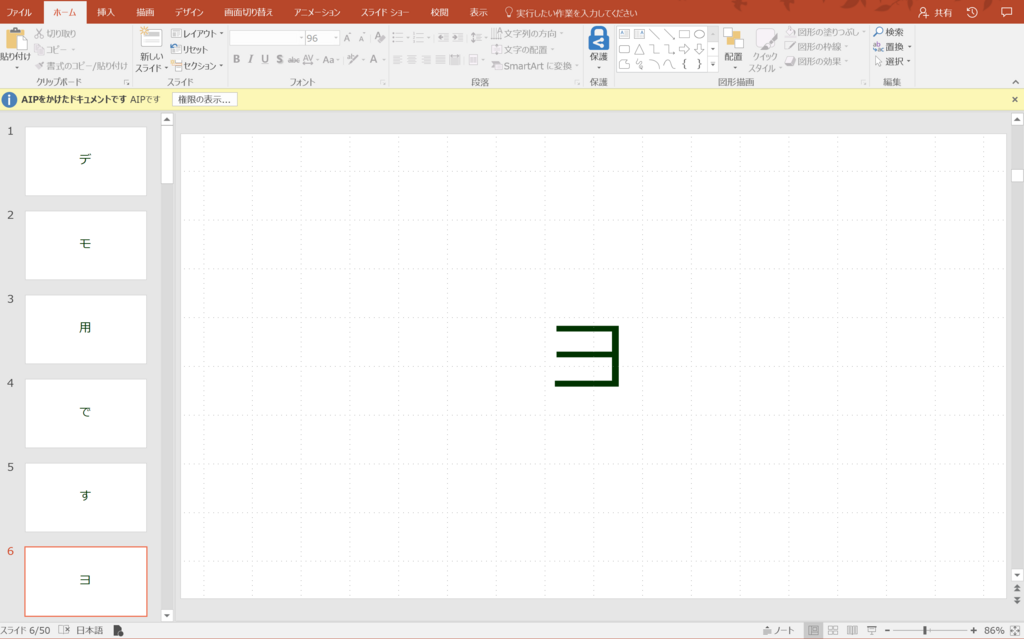Click the zoom slider handle
Viewport: 1024px width, 639px height.
[x=925, y=631]
